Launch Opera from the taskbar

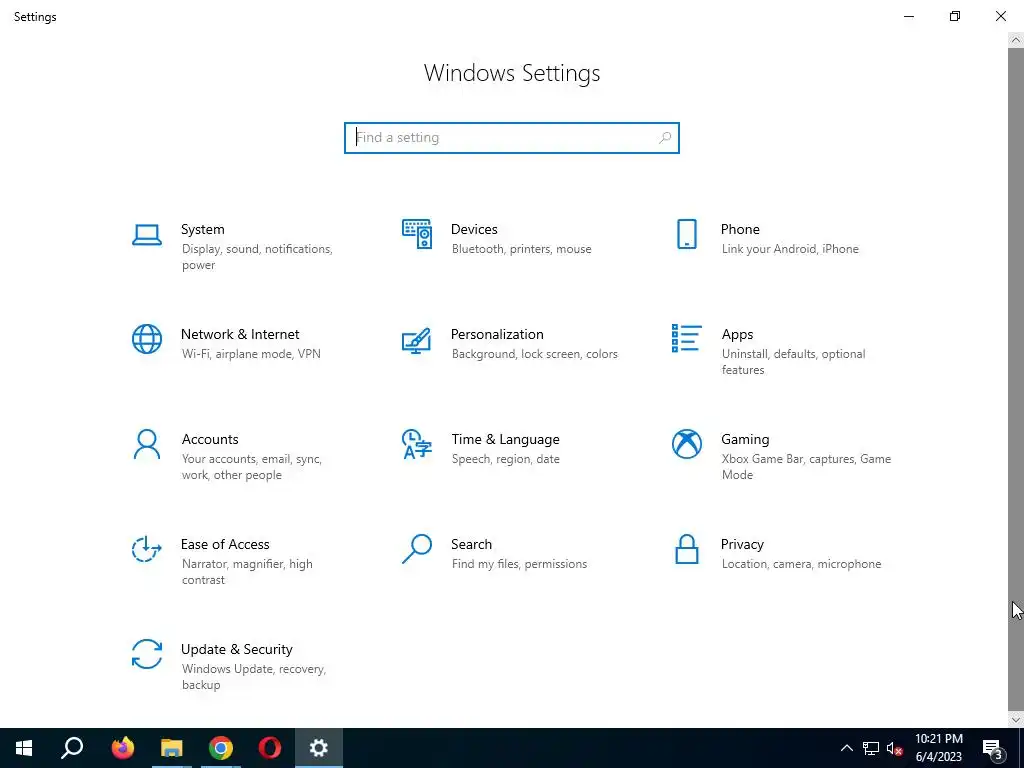click(x=270, y=748)
